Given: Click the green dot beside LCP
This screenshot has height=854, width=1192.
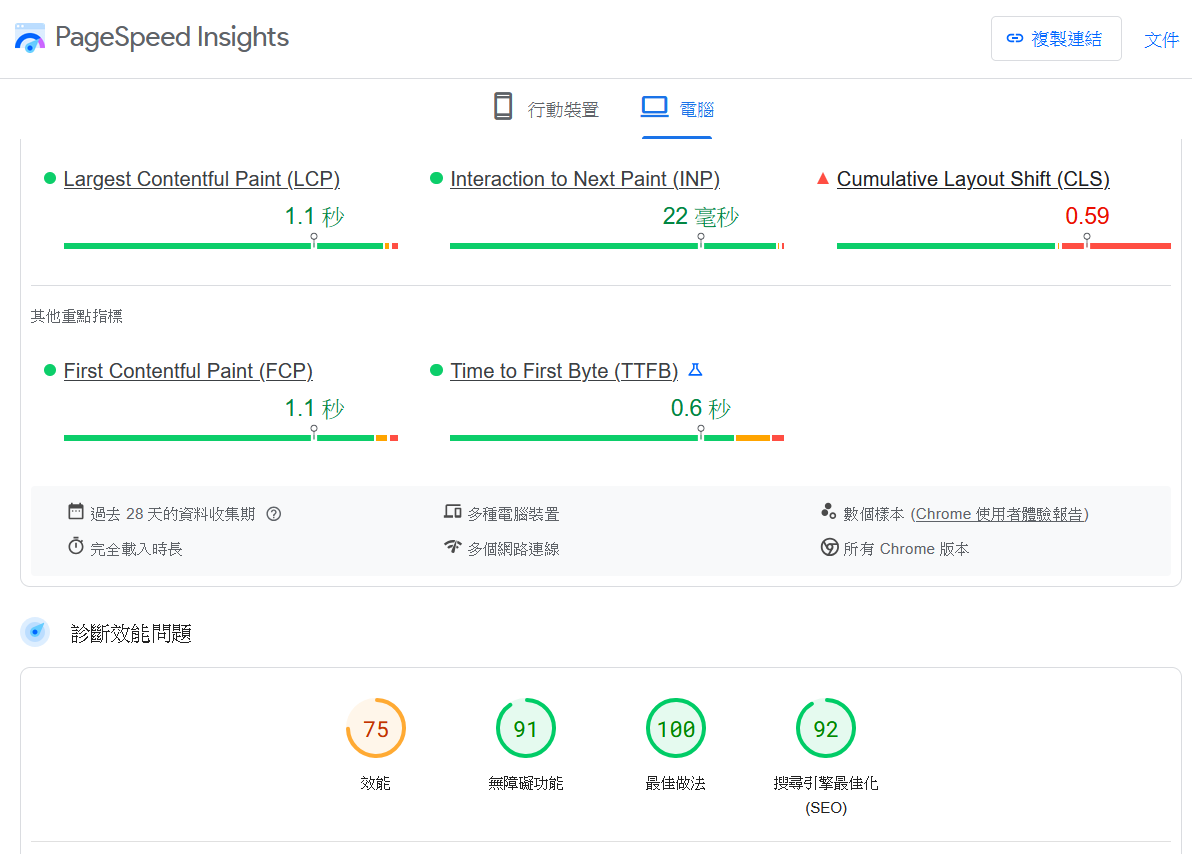Looking at the screenshot, I should (50, 178).
